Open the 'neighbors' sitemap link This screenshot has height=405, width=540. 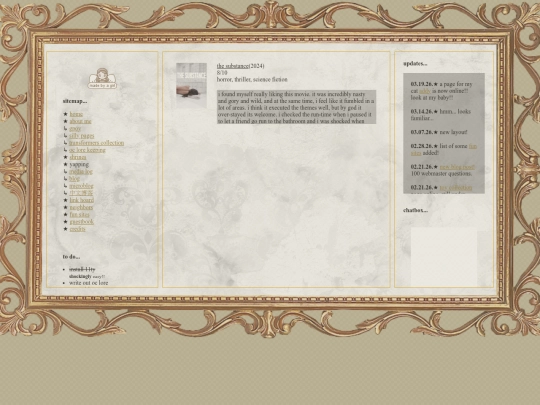[x=81, y=207]
